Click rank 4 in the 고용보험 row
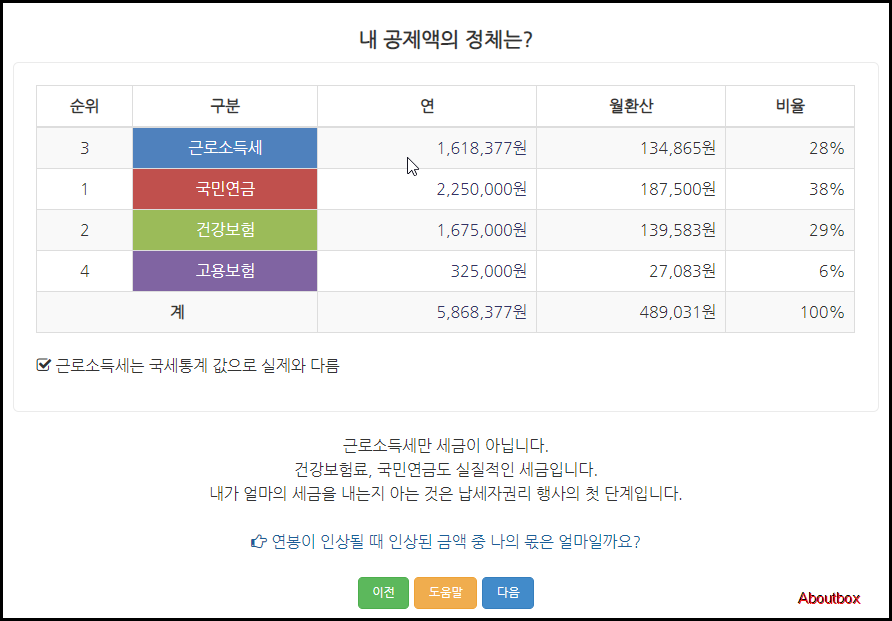Image resolution: width=892 pixels, height=621 pixels. (x=85, y=271)
